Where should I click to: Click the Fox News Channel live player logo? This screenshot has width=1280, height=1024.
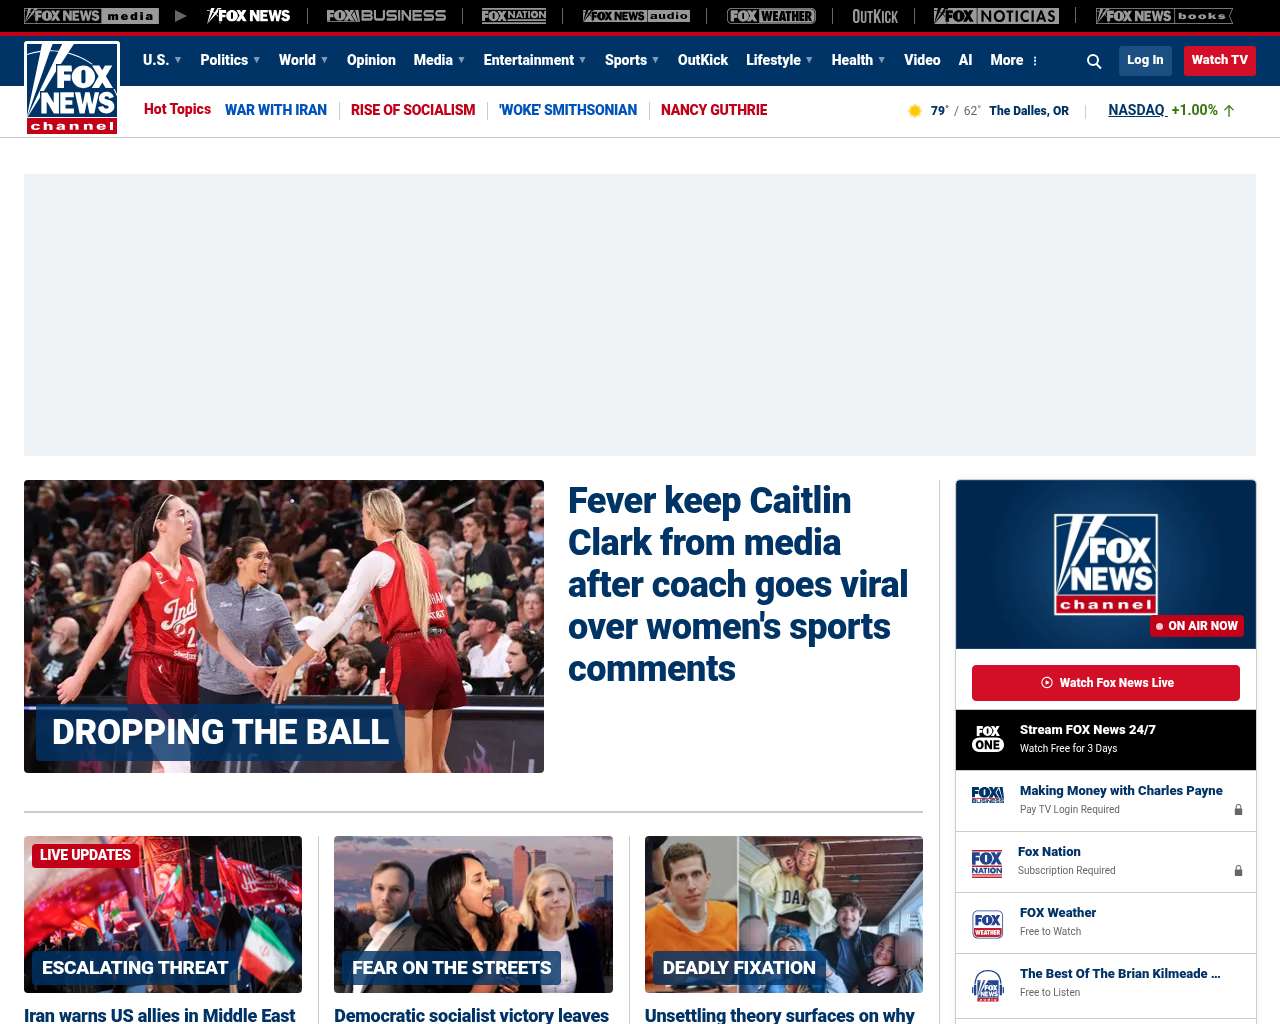pyautogui.click(x=1106, y=564)
